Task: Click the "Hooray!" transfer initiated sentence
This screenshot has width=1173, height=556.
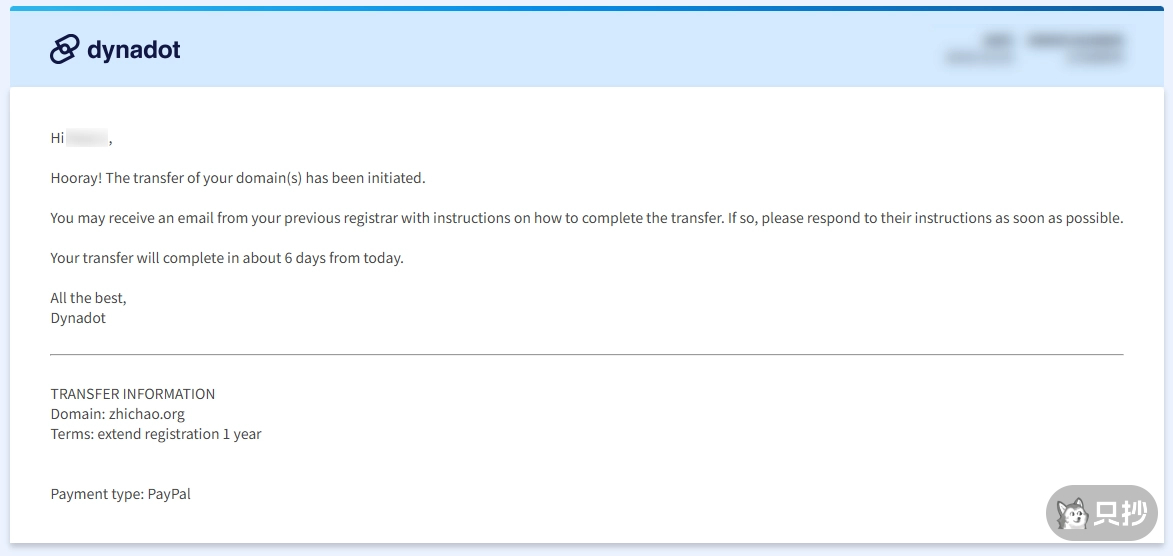Action: [238, 178]
